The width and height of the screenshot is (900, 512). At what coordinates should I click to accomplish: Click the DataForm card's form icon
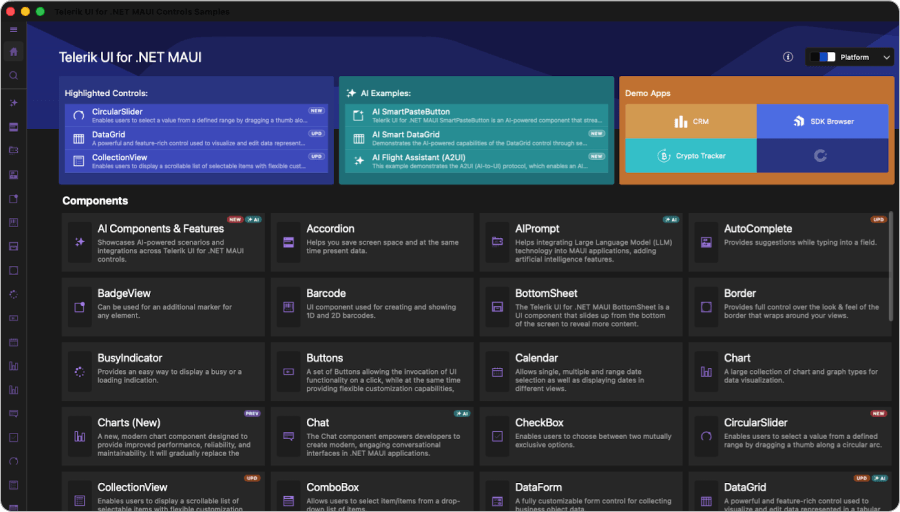point(497,501)
